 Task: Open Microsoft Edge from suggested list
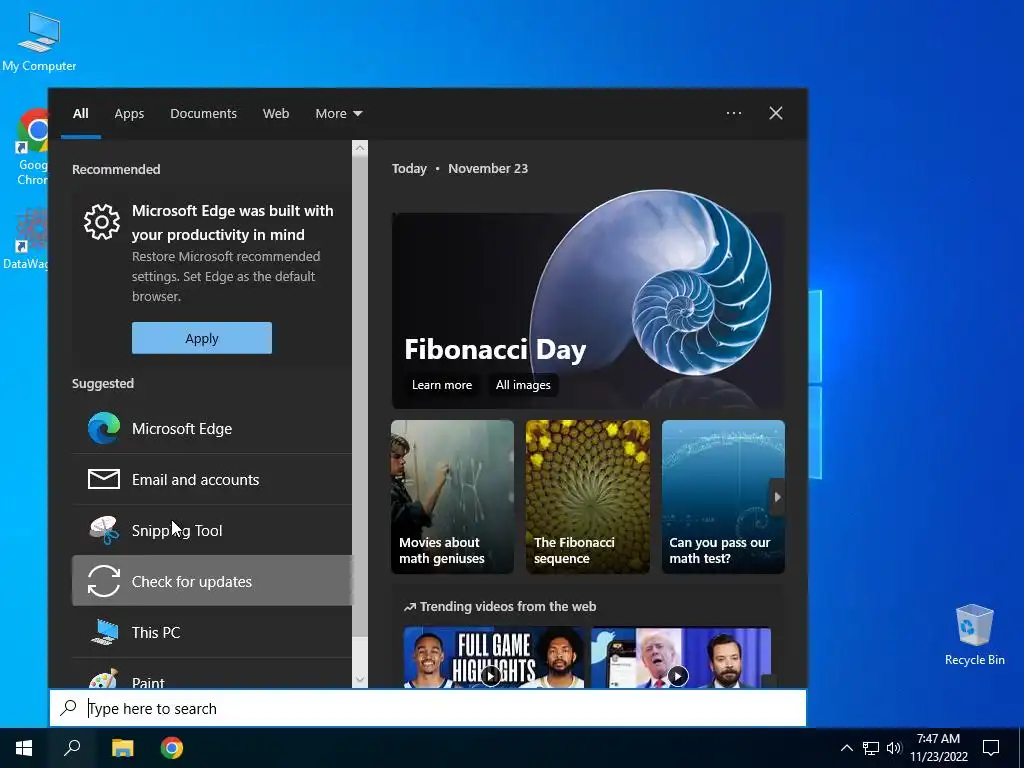tap(212, 428)
